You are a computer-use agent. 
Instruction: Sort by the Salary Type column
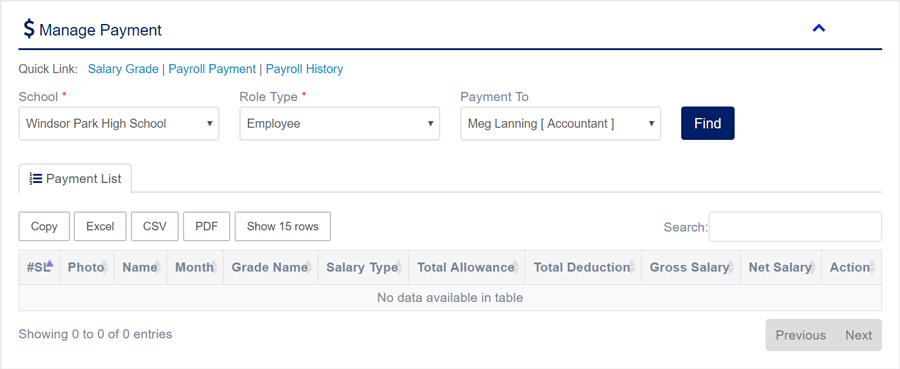coord(363,267)
